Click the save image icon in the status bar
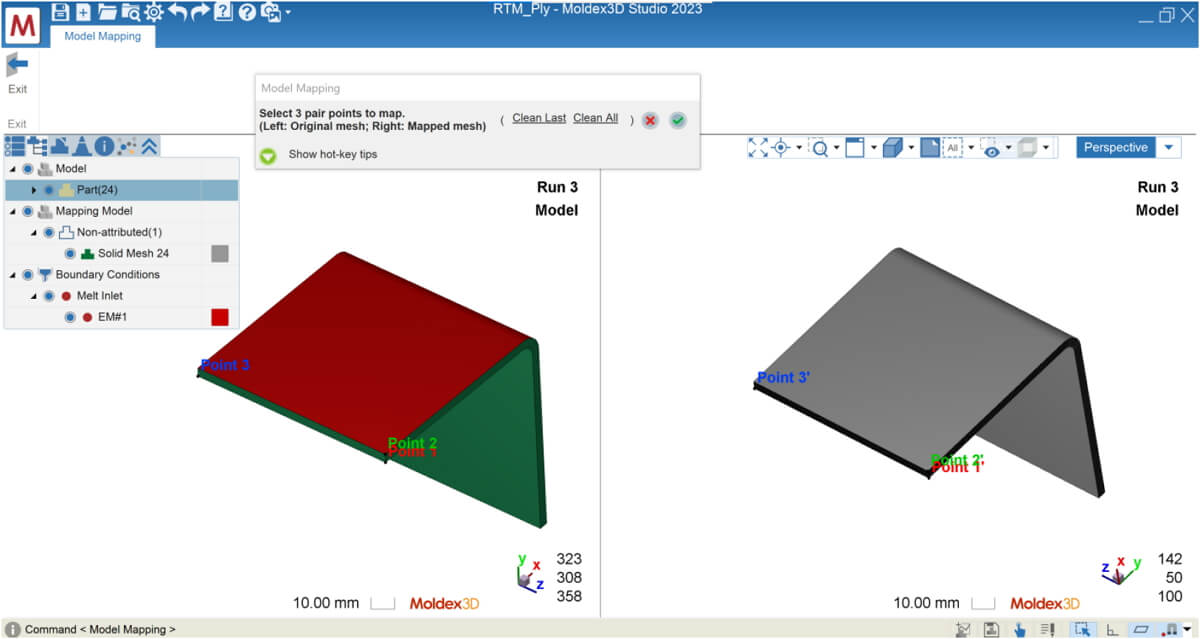The height and width of the screenshot is (639, 1200). pyautogui.click(x=990, y=629)
